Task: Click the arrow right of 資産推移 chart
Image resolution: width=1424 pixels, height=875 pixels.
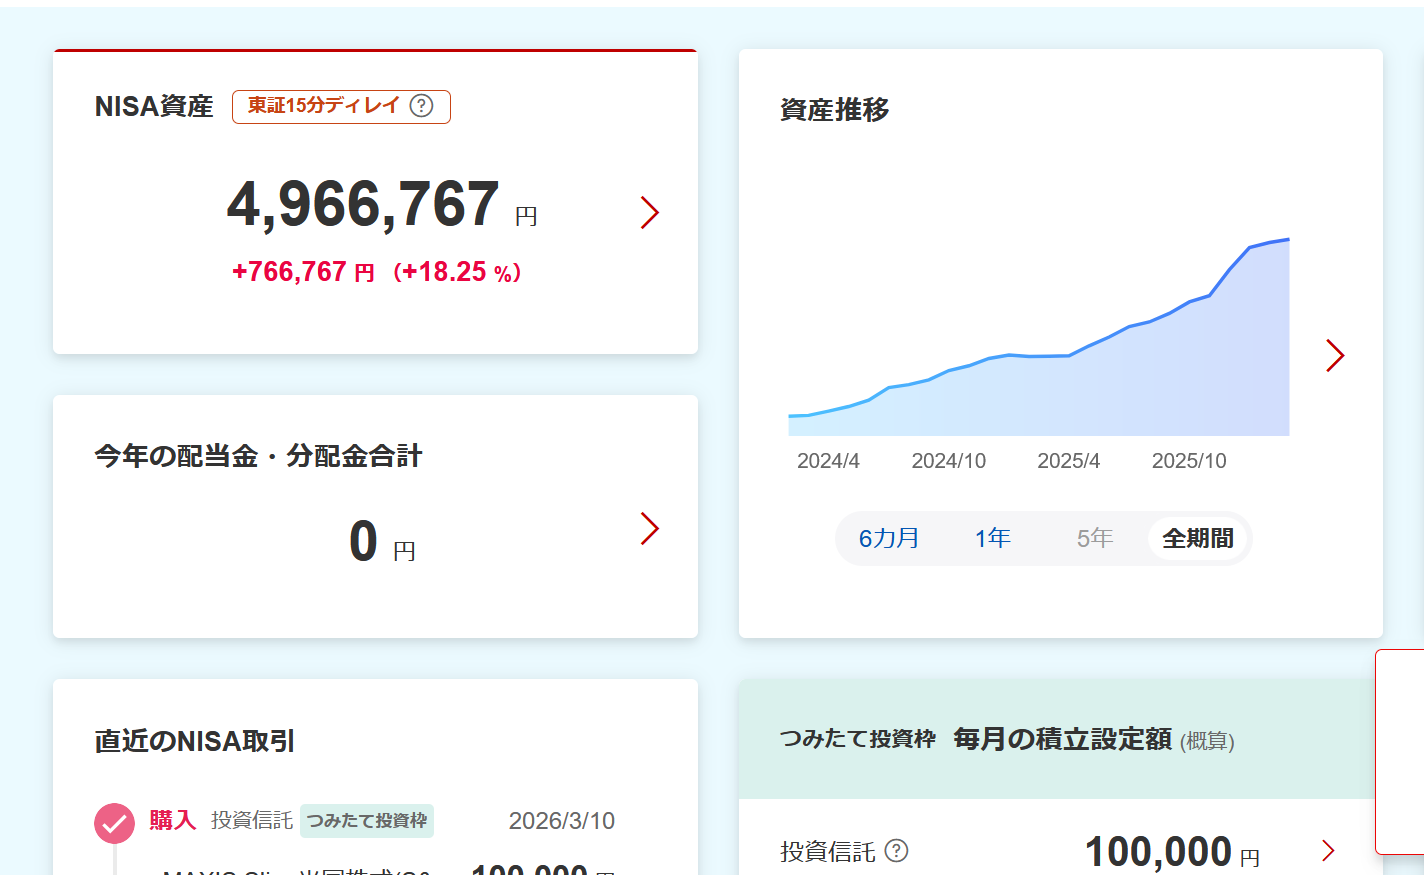Action: [x=1335, y=355]
